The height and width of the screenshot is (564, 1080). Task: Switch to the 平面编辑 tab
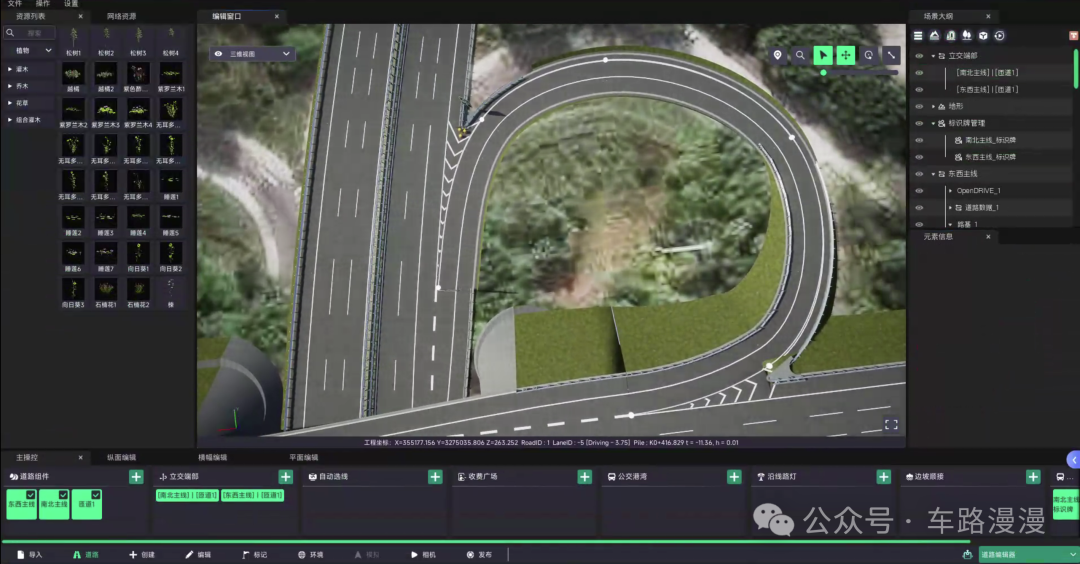pos(303,457)
